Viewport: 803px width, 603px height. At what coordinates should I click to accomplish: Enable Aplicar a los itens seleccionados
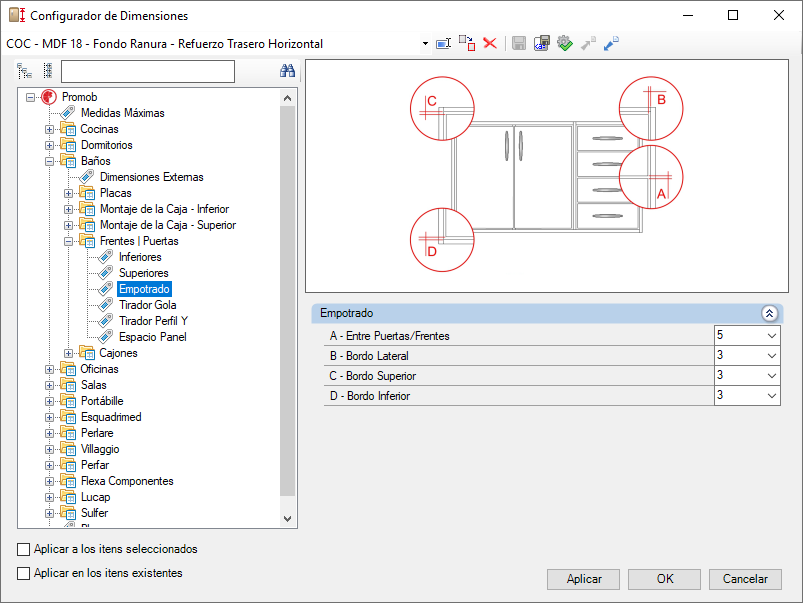click(x=24, y=549)
